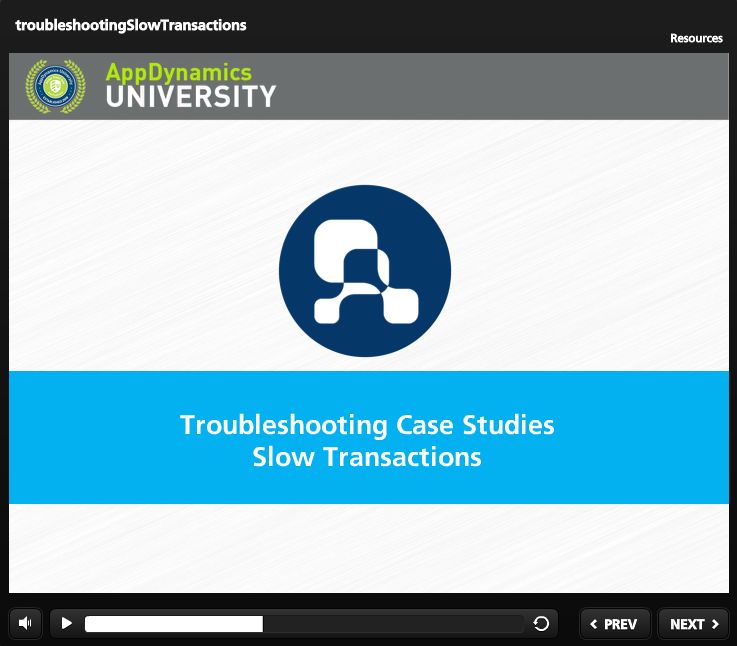Replay the slide using circular arrow icon
Viewport: 737px width, 646px height.
541,624
